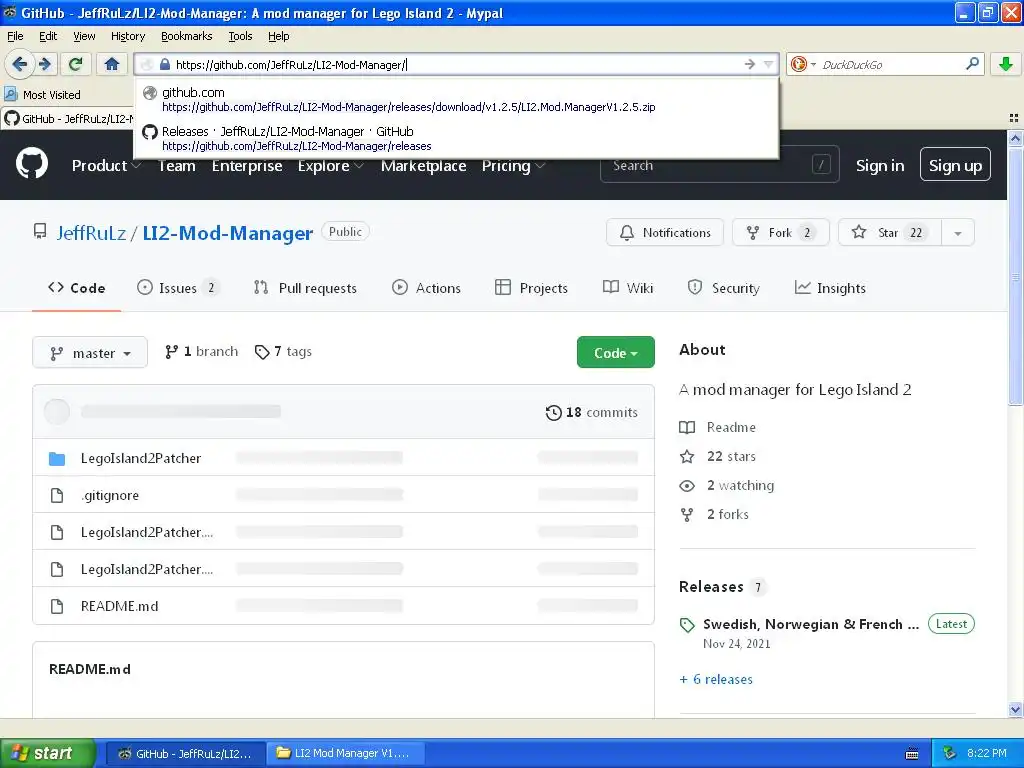Fork the repository with the Fork button

[x=780, y=232]
